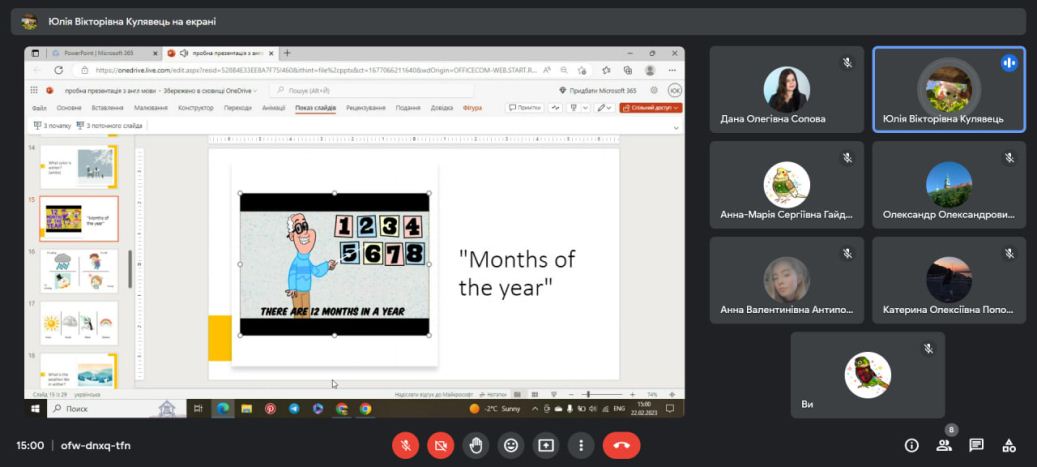Click the Примітки comments button
Screen dimensions: 1037x467
click(525, 108)
